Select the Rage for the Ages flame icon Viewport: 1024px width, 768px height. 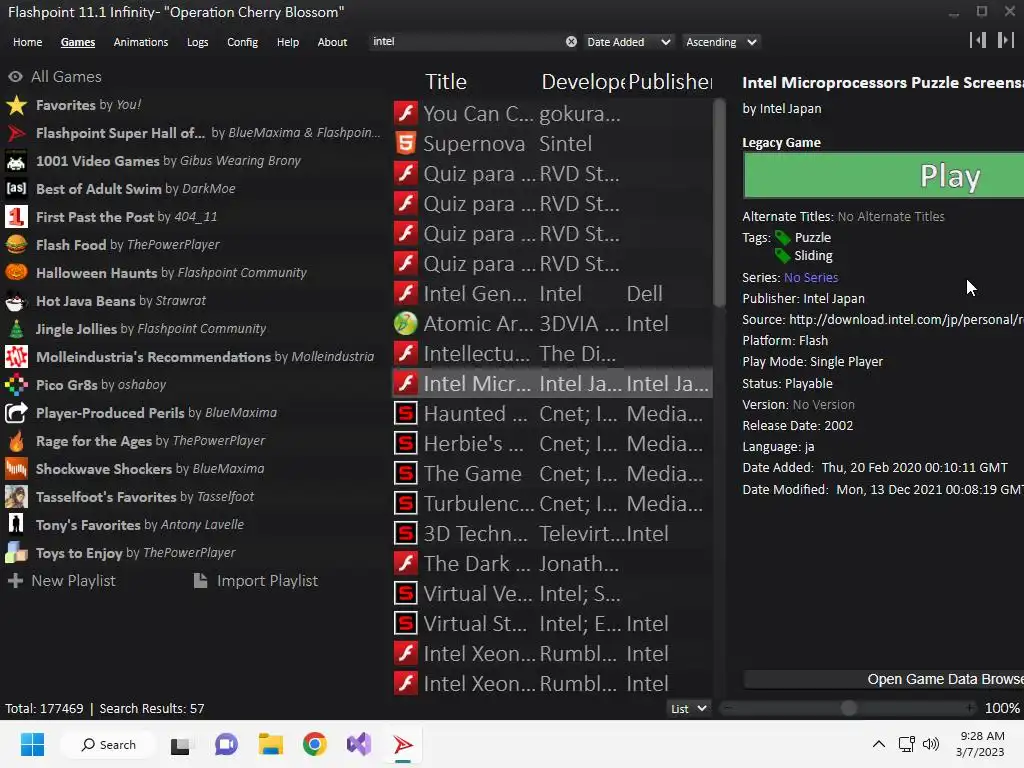click(16, 441)
